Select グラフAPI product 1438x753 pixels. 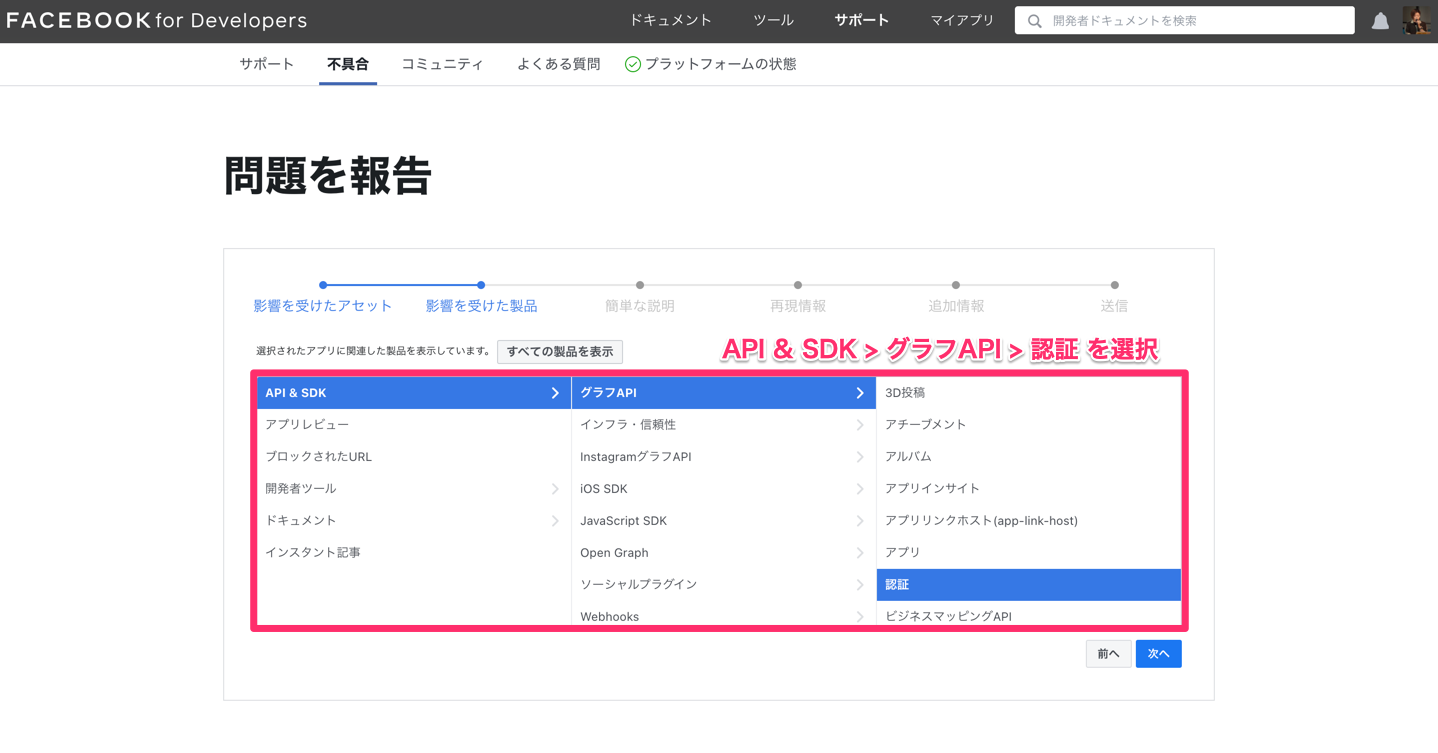point(723,393)
